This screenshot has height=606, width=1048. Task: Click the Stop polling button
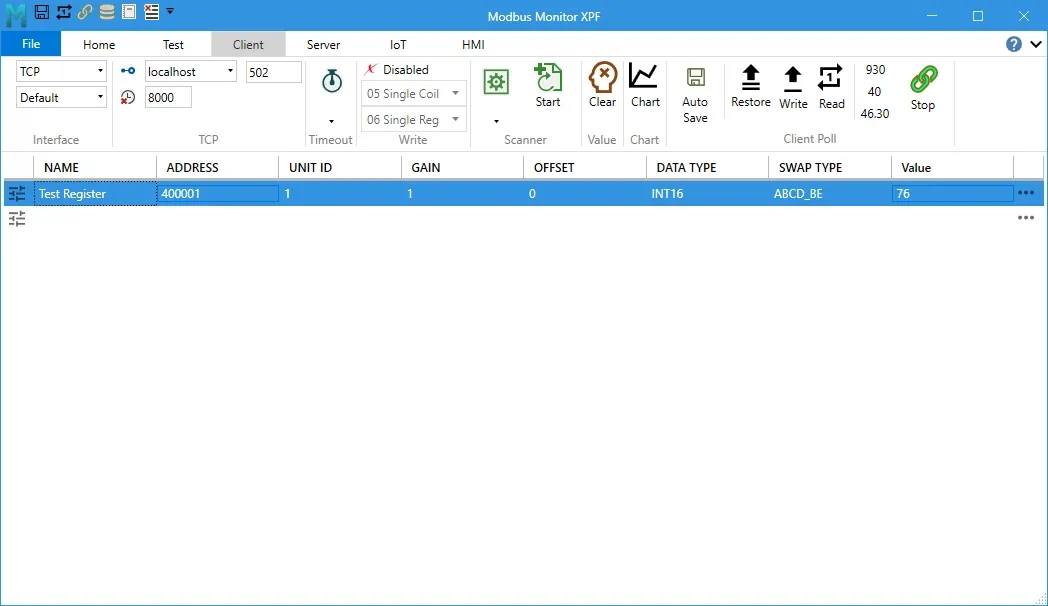pyautogui.click(x=922, y=88)
